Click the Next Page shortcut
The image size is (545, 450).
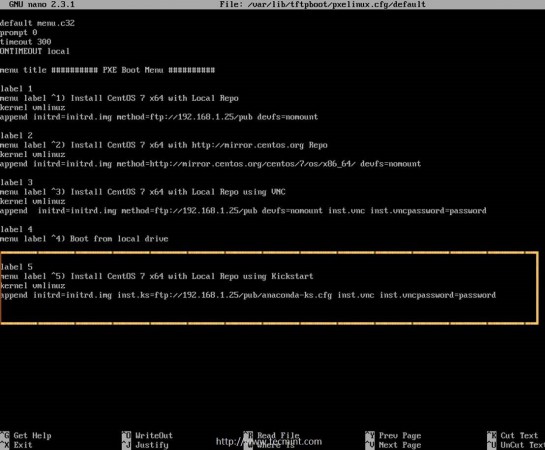pyautogui.click(x=393, y=445)
